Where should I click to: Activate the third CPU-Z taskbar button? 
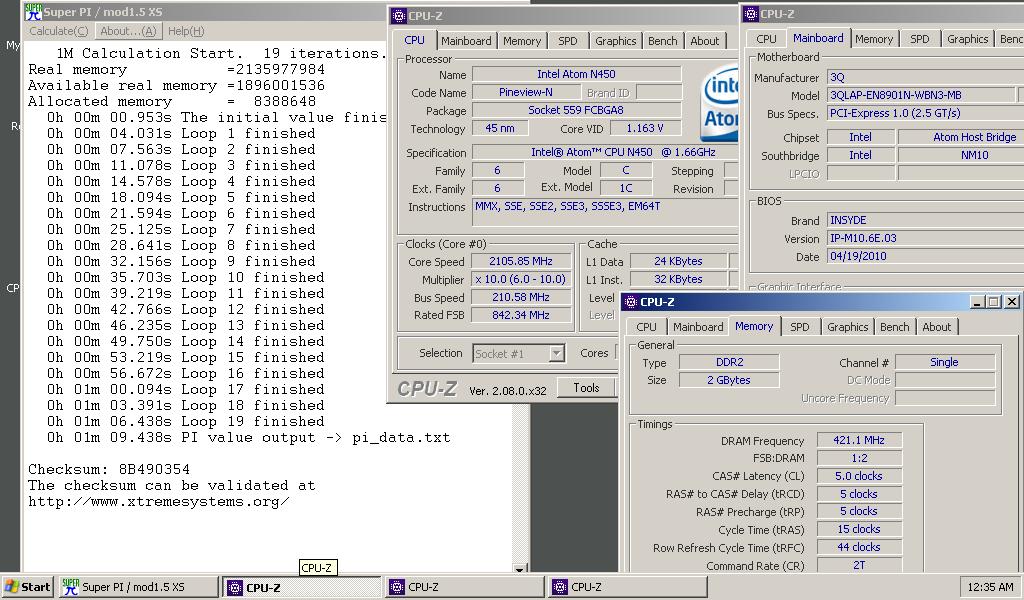628,587
